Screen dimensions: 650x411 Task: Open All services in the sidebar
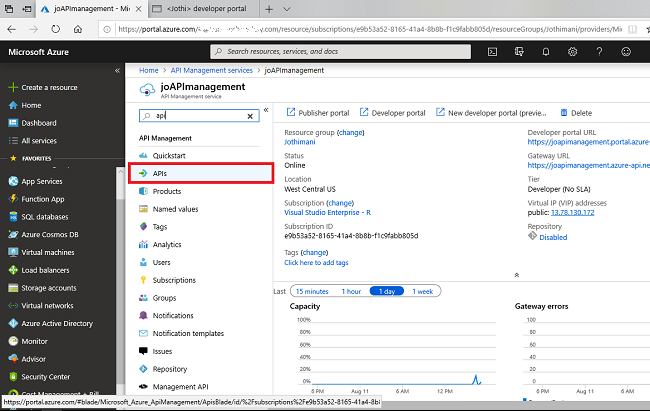(32, 141)
